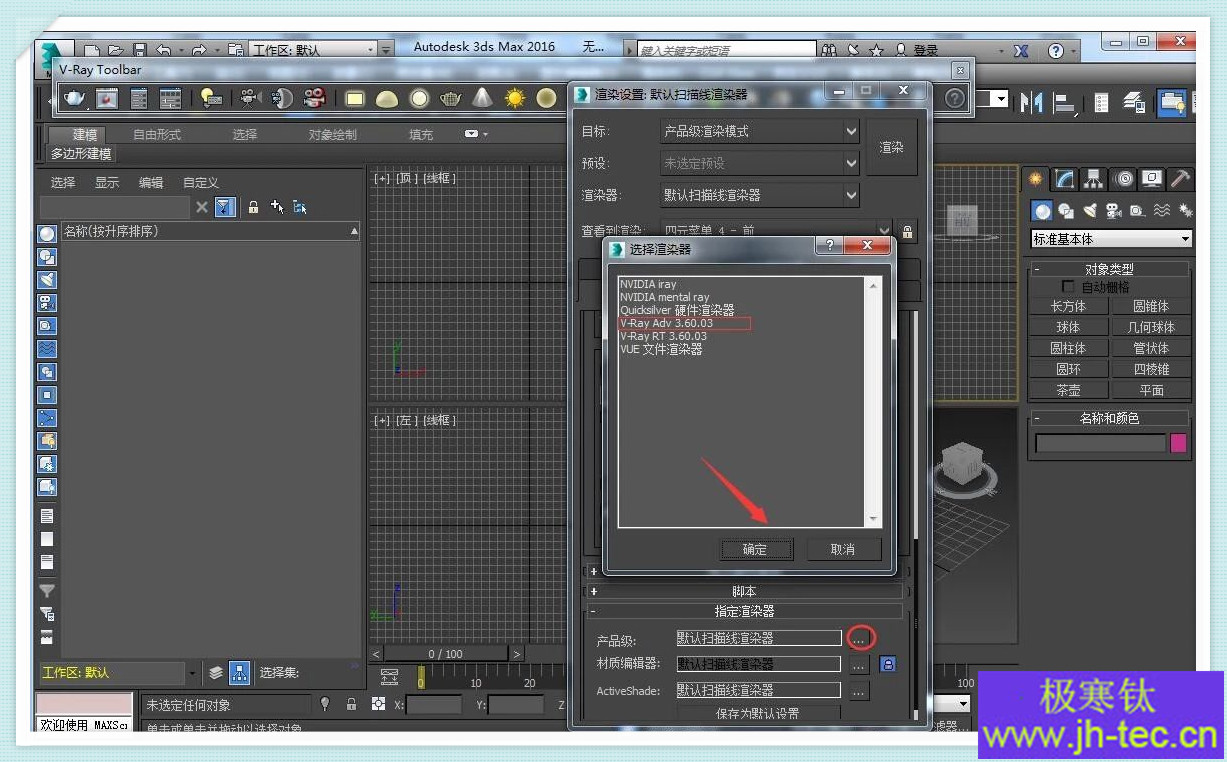Click the 确定 button in renderer dialog
The width and height of the screenshot is (1227, 762).
pyautogui.click(x=755, y=549)
